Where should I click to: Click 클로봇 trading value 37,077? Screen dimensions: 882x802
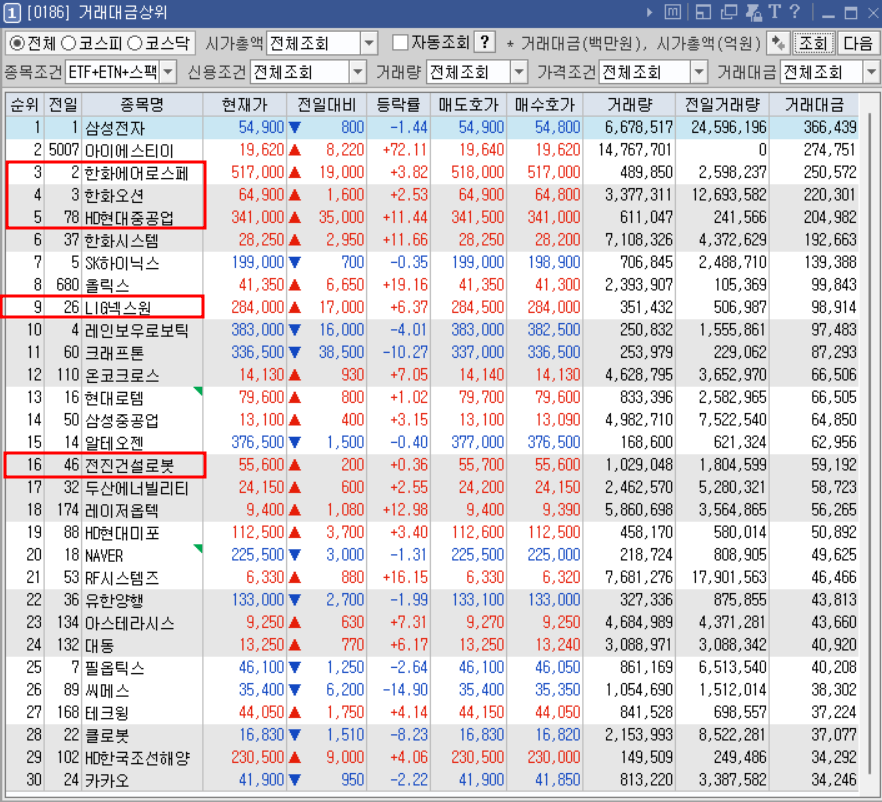point(834,735)
